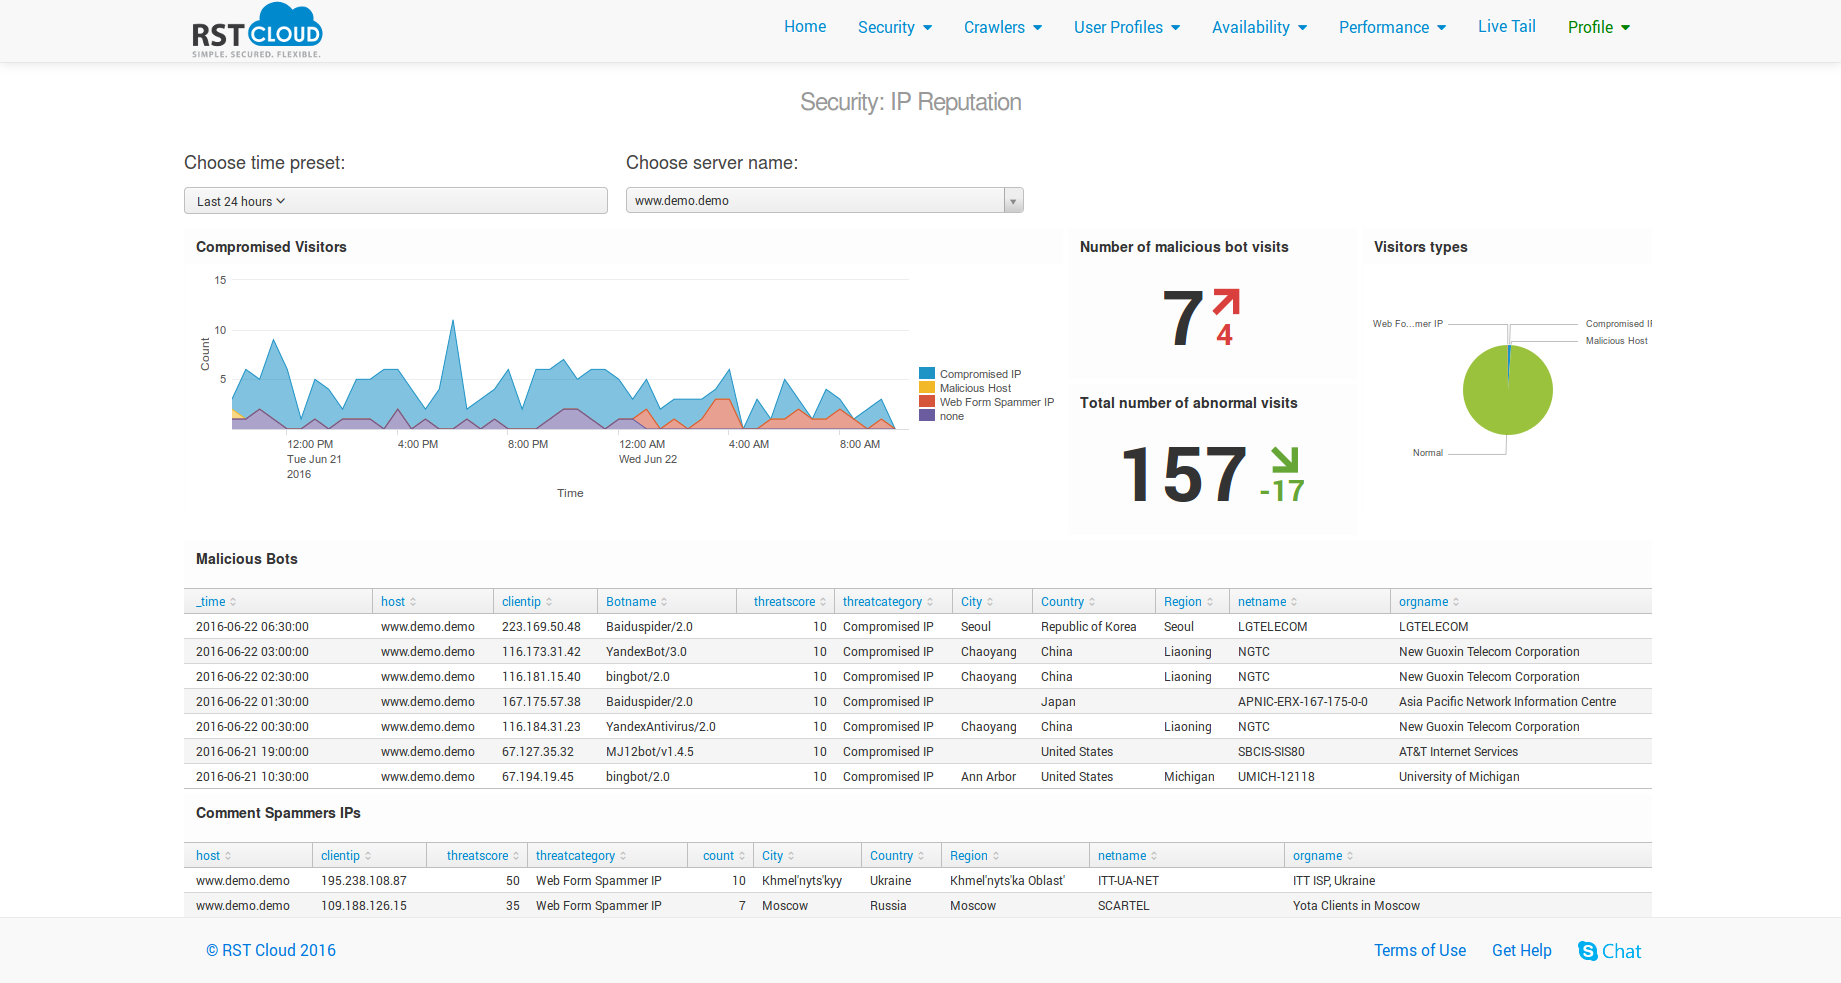Sort Malicious Bots by netname column
This screenshot has width=1841, height=983.
(x=1267, y=602)
